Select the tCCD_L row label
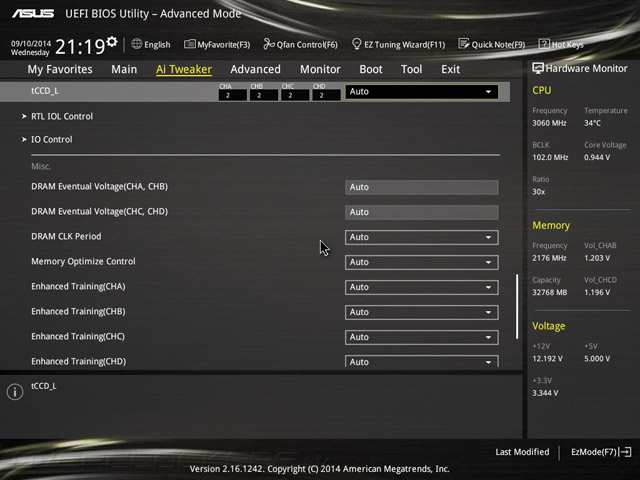 (45, 91)
